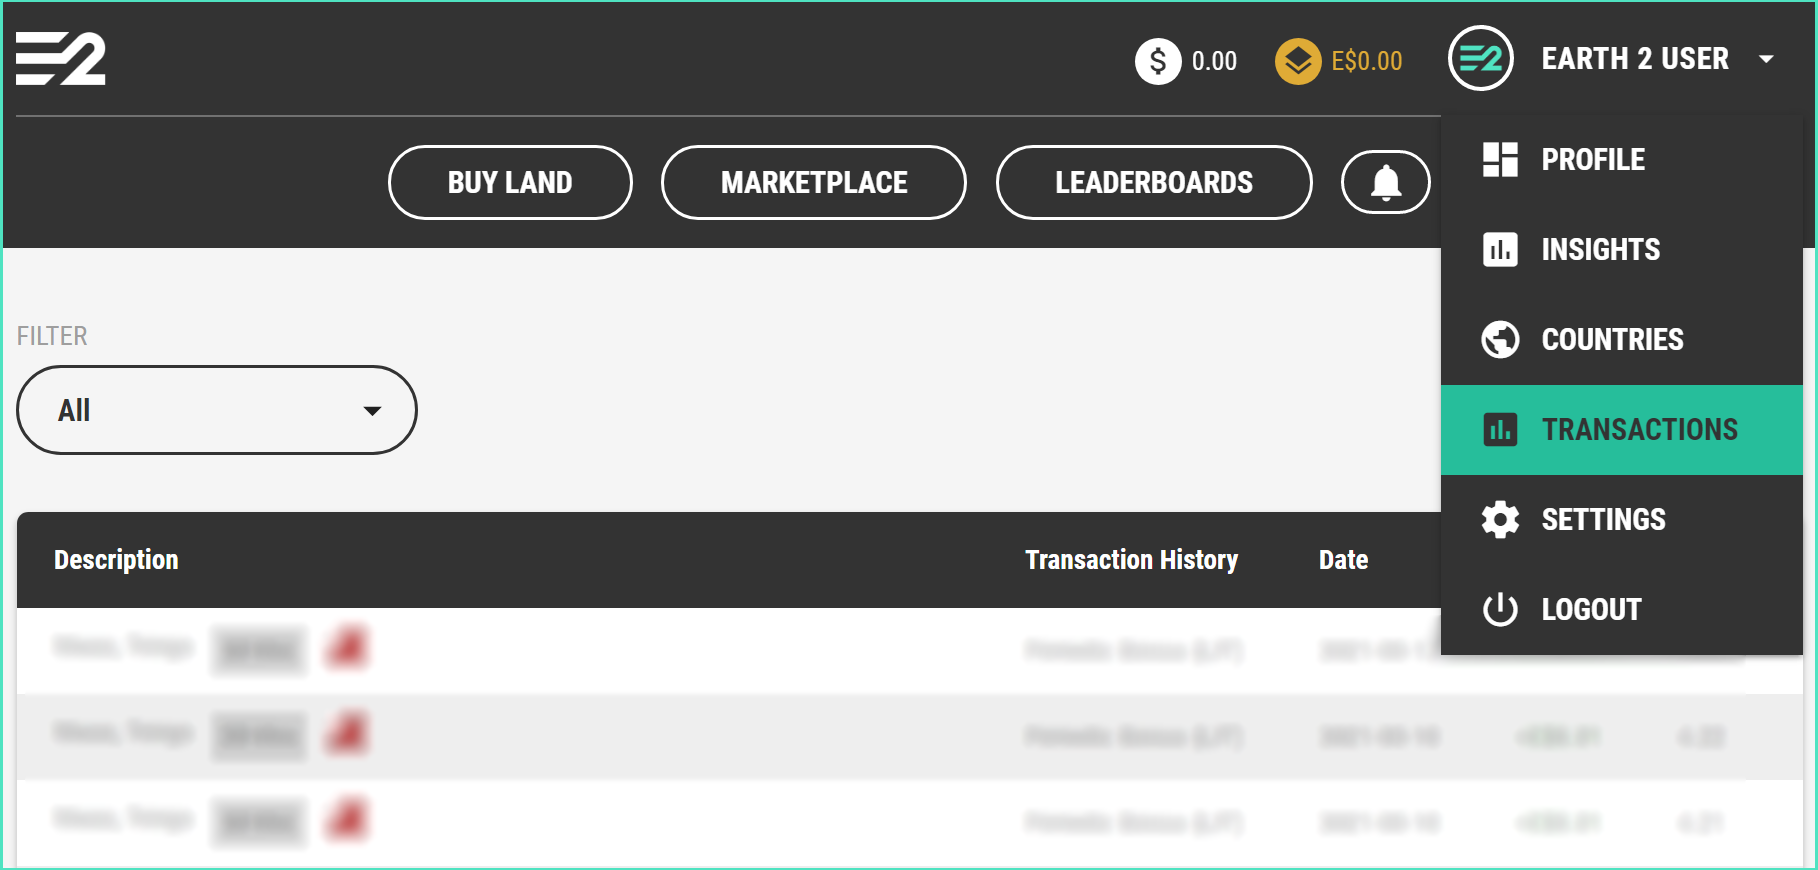The image size is (1818, 870).
Task: Click the Description column header
Action: click(116, 560)
